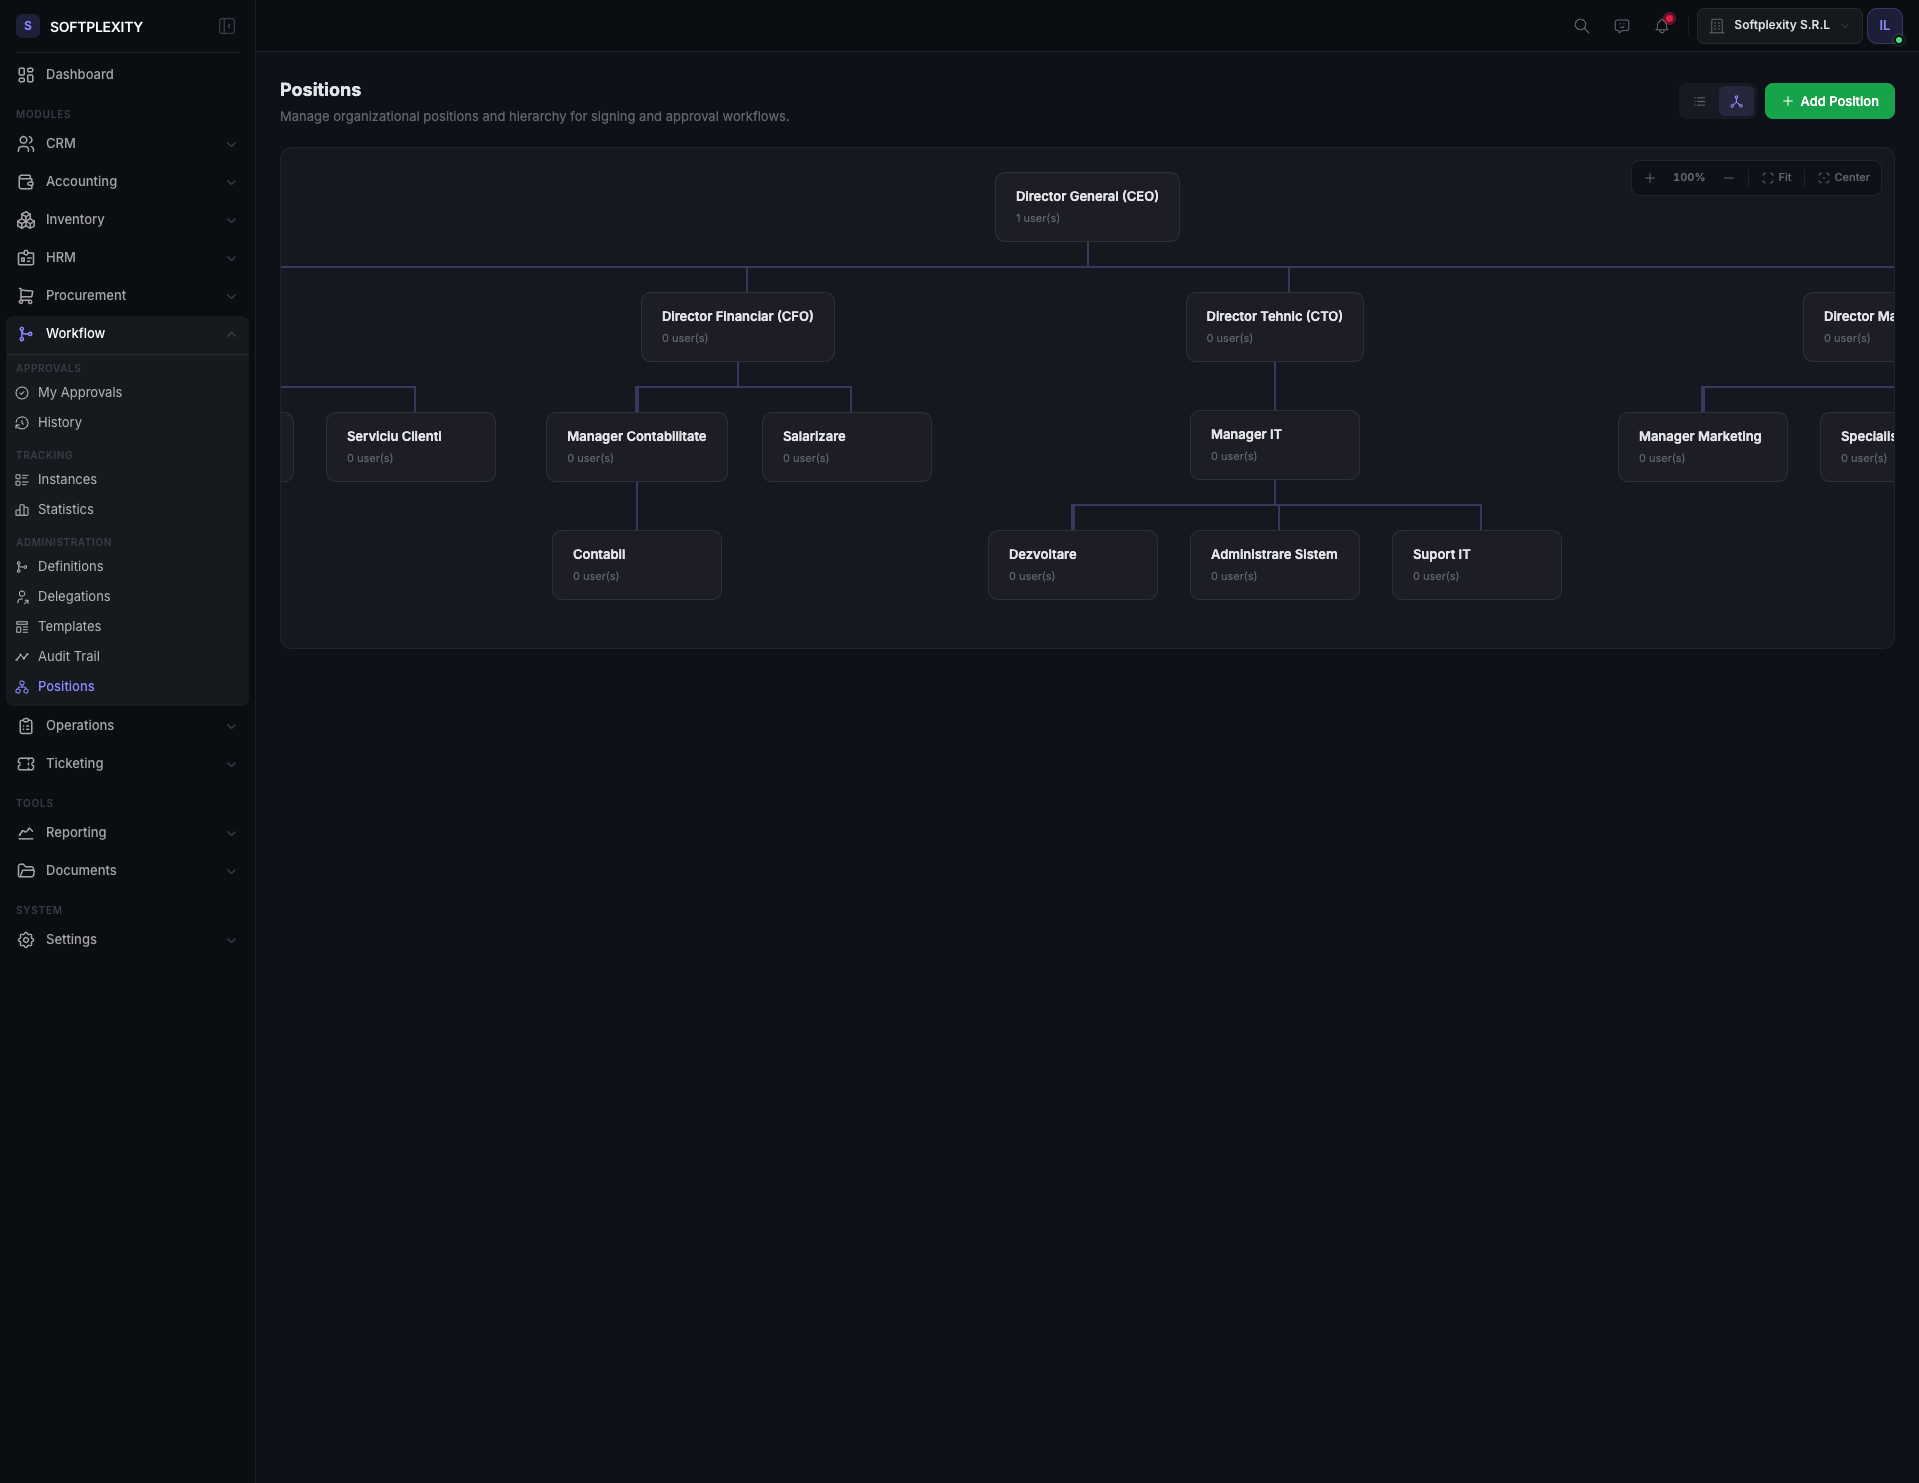Toggle the Contabil position card
Image resolution: width=1919 pixels, height=1483 pixels.
[x=636, y=564]
